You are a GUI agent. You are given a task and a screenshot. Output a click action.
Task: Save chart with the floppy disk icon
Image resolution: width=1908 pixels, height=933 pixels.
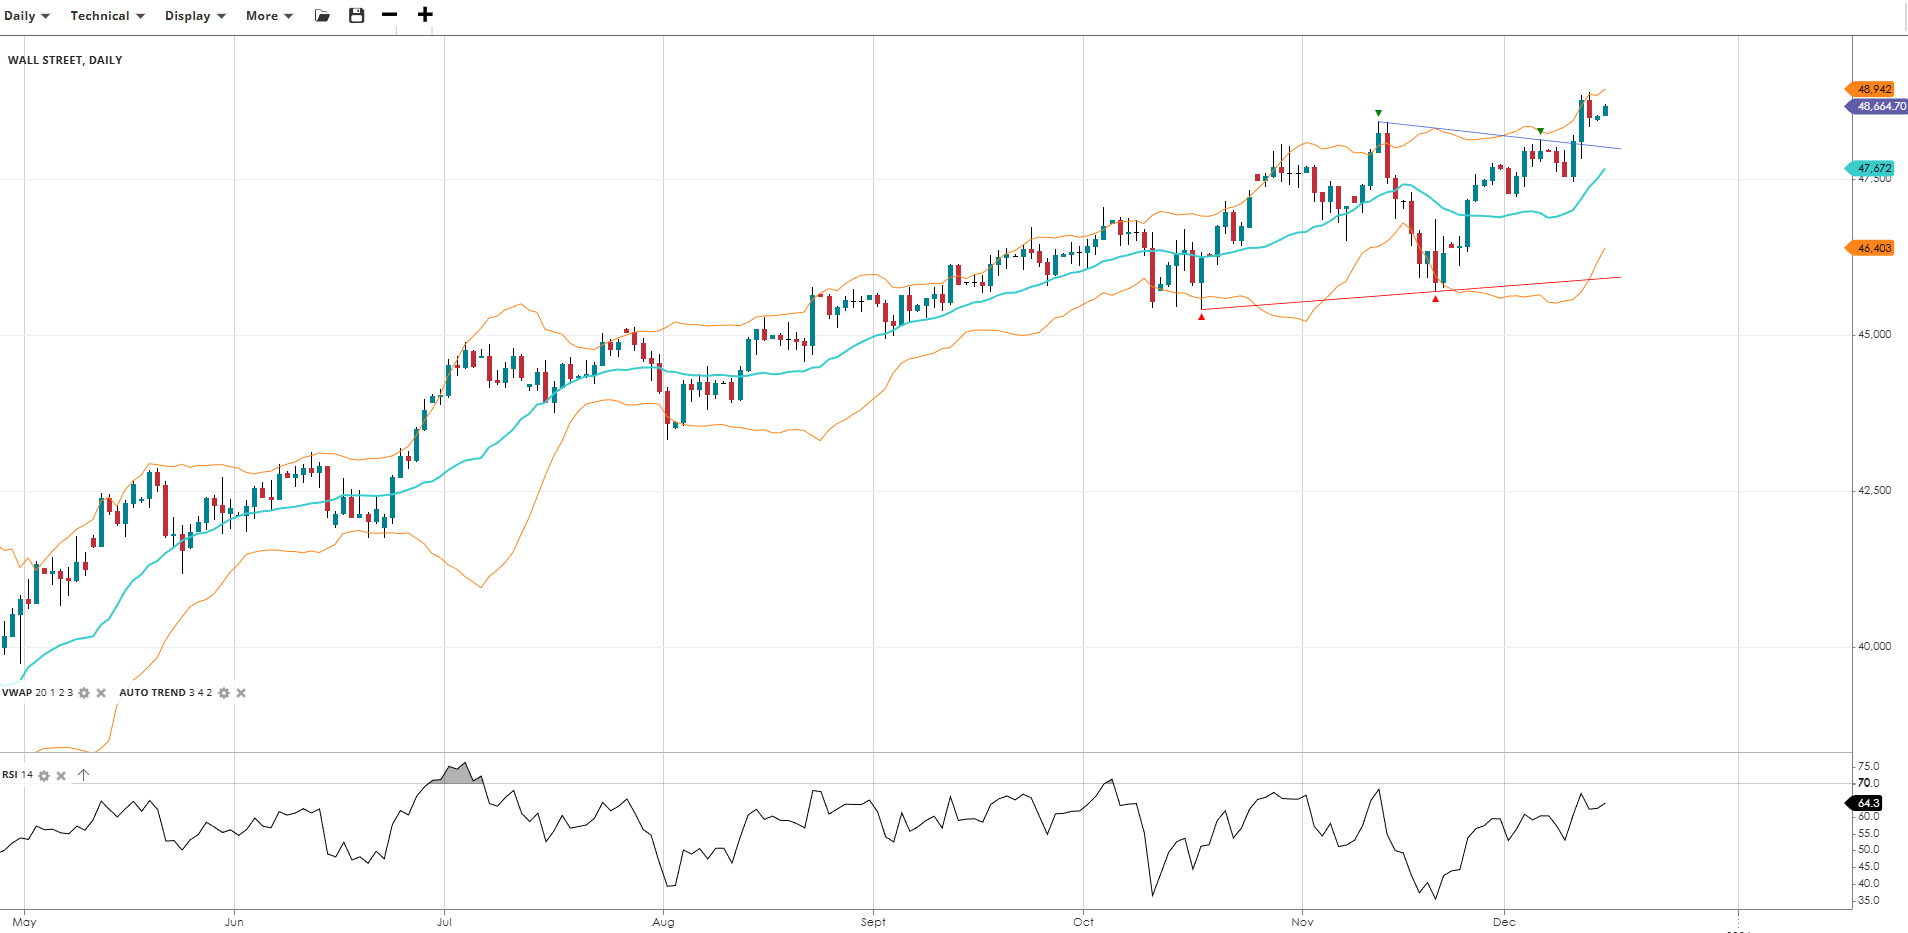pos(356,16)
